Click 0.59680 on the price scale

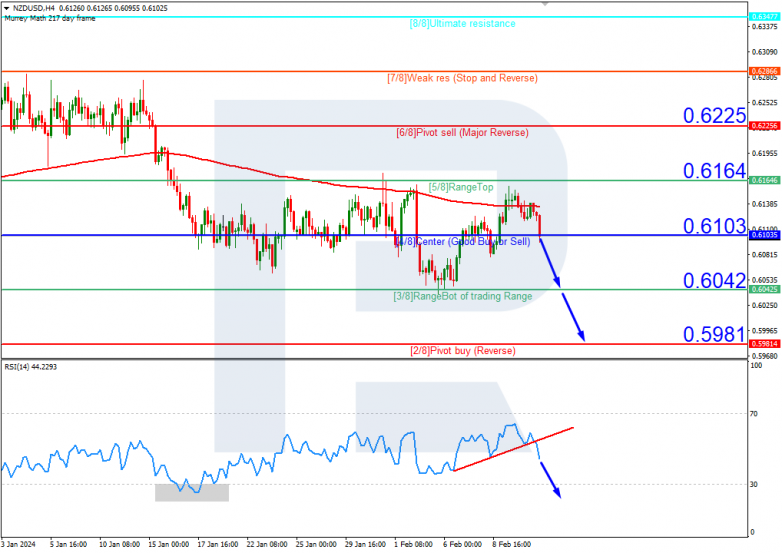[765, 357]
